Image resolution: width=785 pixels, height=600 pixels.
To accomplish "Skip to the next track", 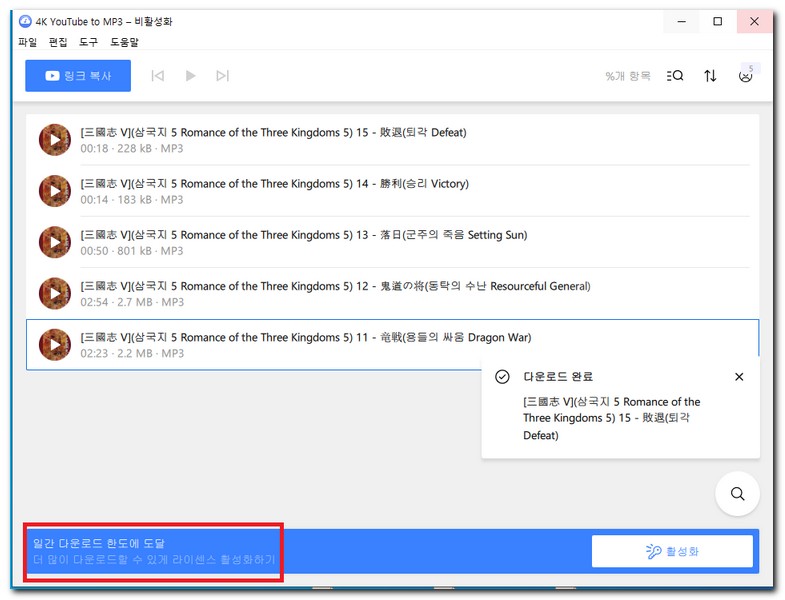I will tap(223, 76).
